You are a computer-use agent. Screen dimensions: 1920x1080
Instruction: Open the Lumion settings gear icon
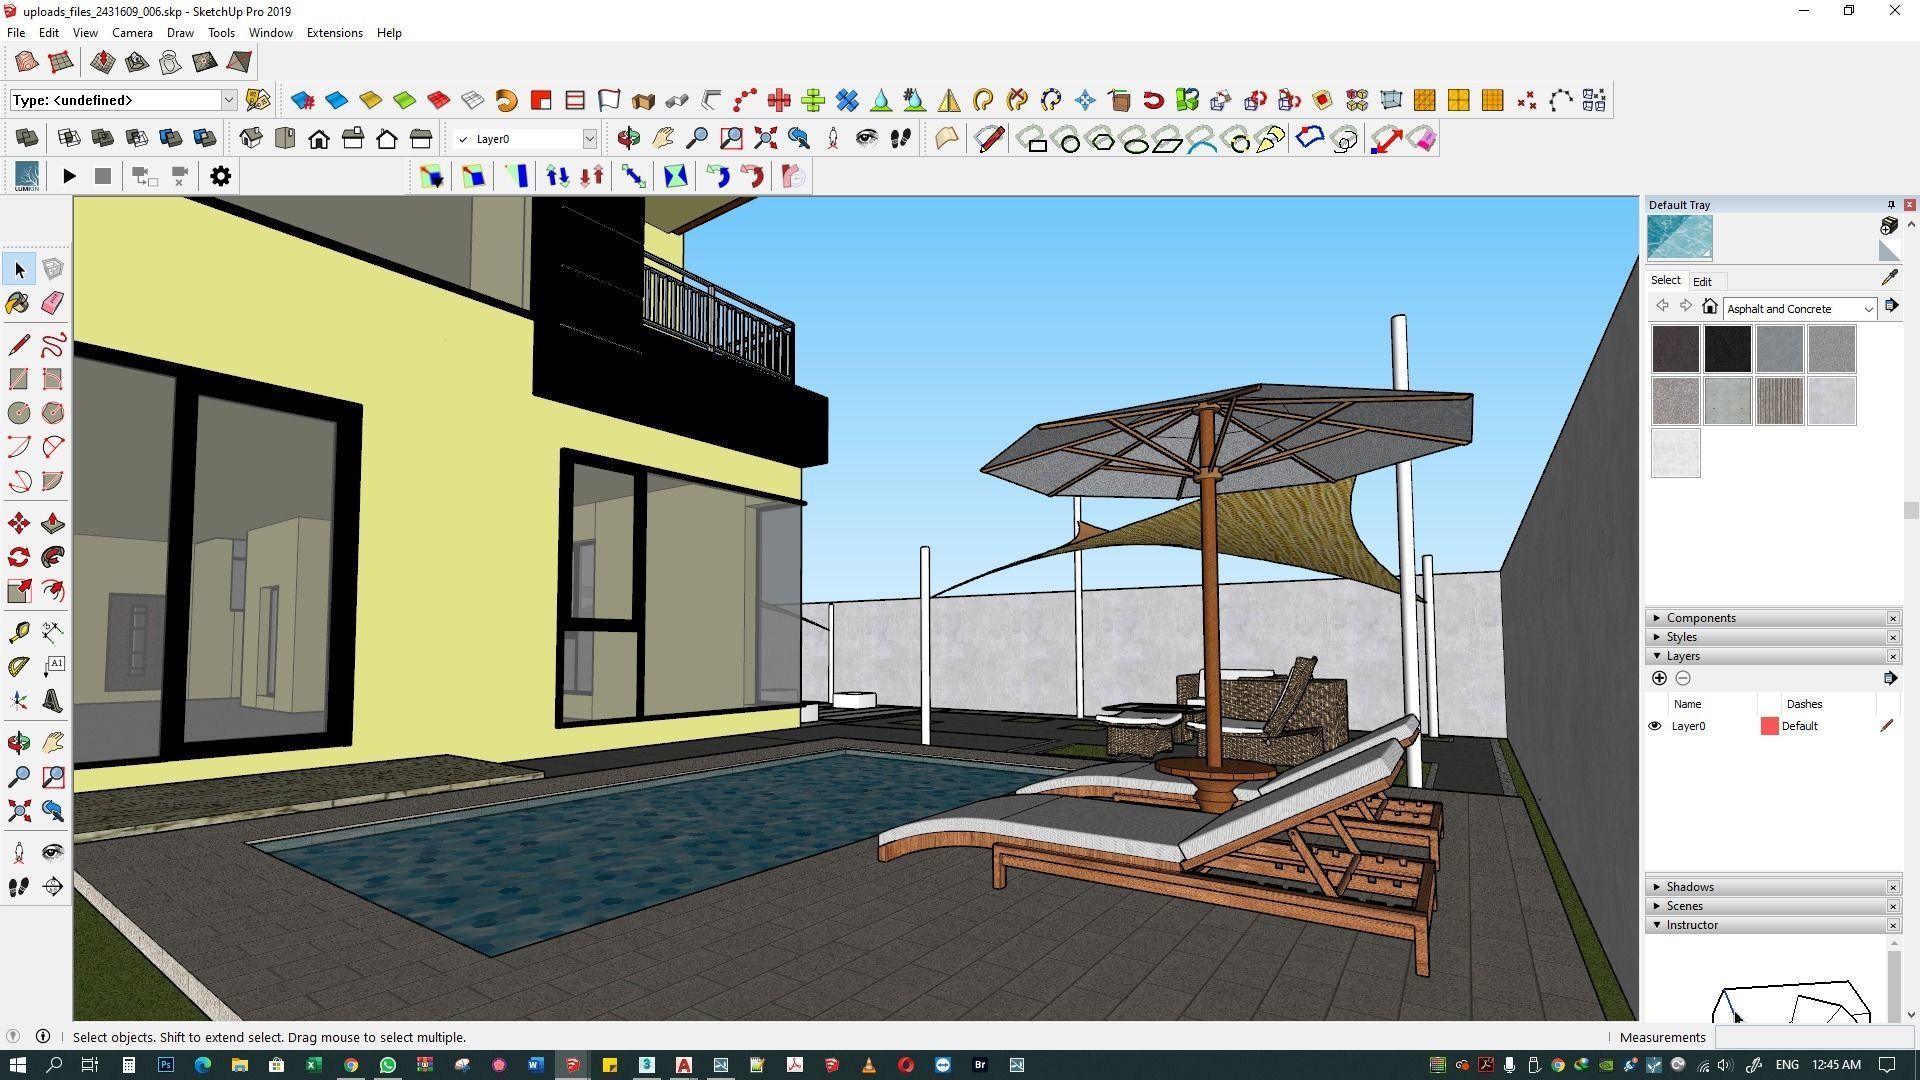point(220,176)
